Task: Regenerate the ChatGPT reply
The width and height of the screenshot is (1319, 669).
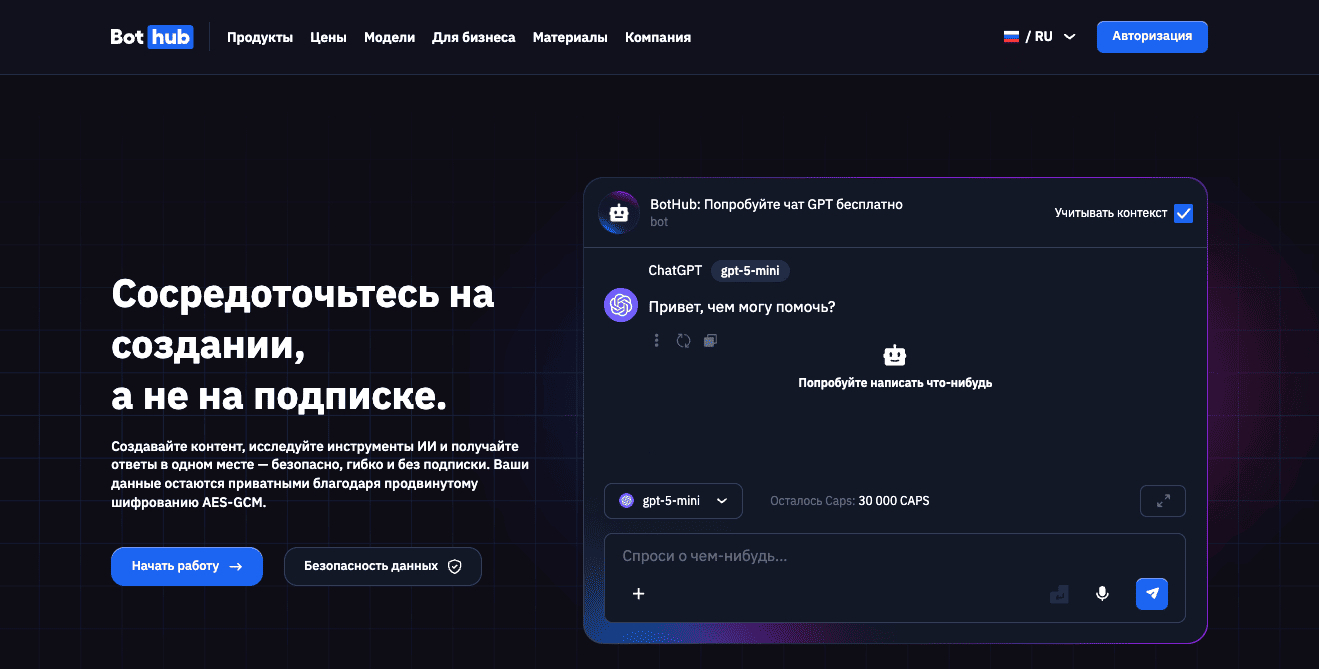Action: point(683,340)
